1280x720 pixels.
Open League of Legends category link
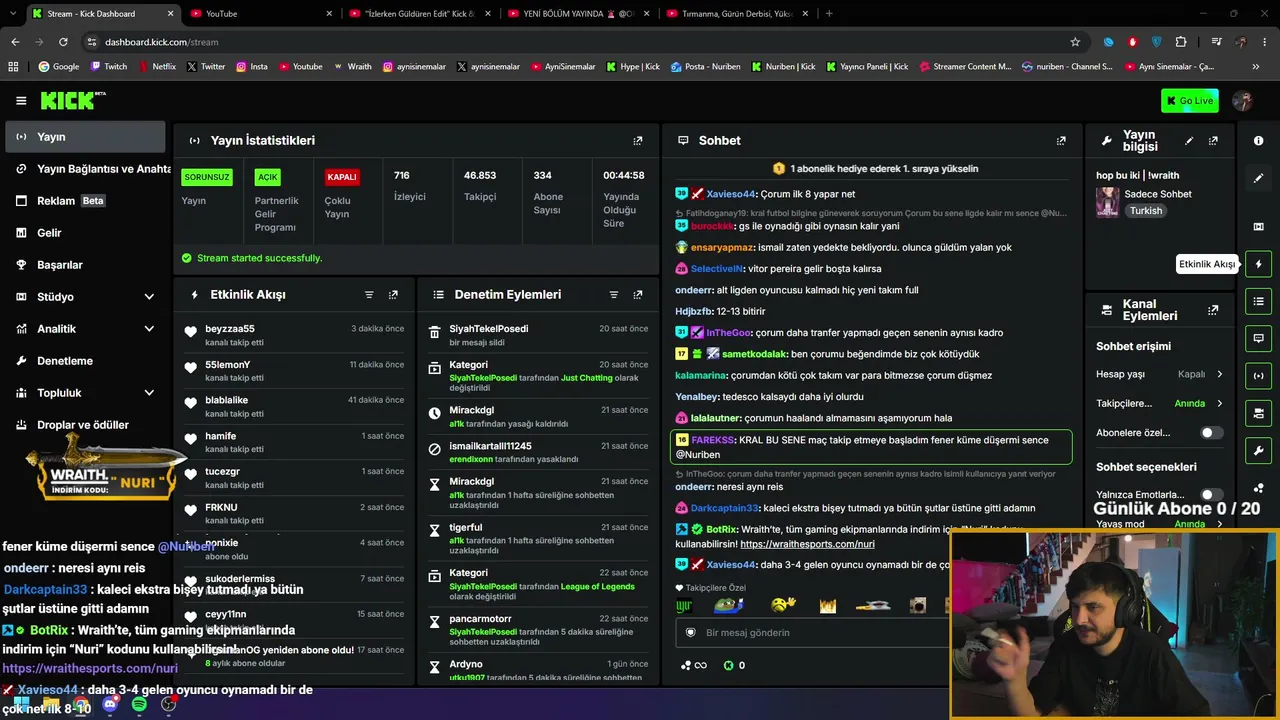[x=598, y=586]
